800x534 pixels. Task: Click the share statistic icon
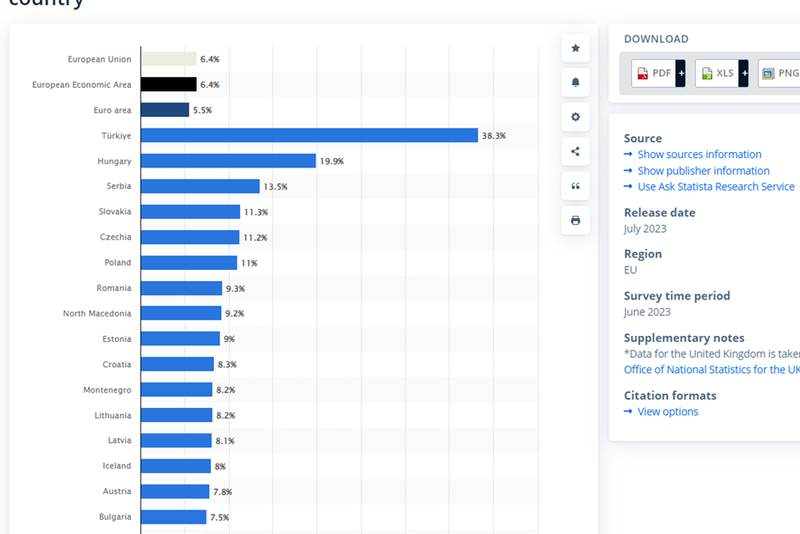(575, 152)
